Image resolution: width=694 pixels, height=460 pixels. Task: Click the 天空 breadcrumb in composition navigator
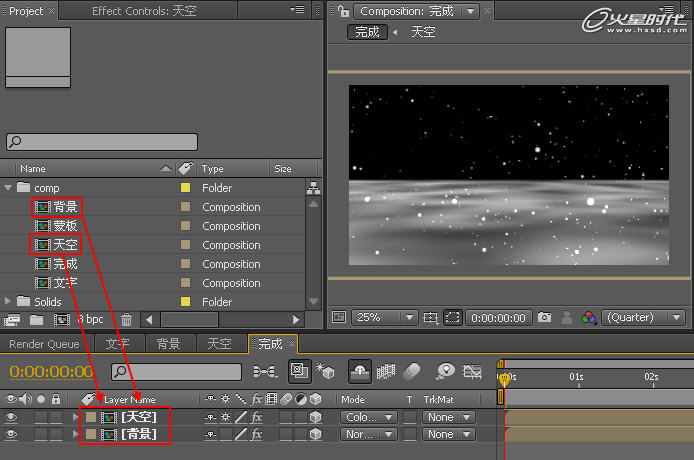pos(424,32)
